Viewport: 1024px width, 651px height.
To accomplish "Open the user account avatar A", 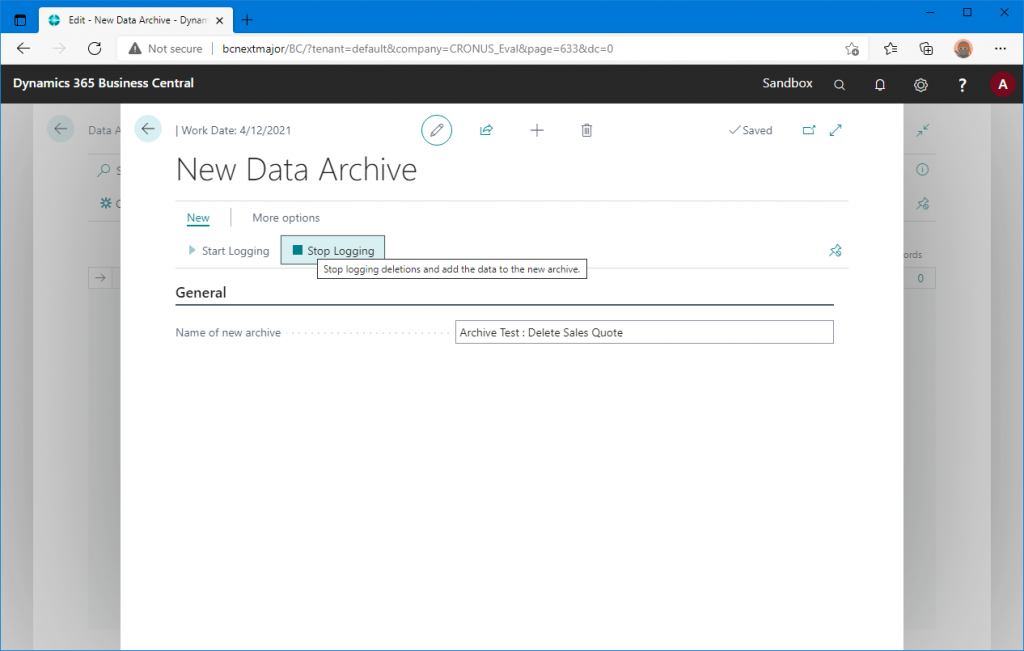I will pyautogui.click(x=1002, y=84).
